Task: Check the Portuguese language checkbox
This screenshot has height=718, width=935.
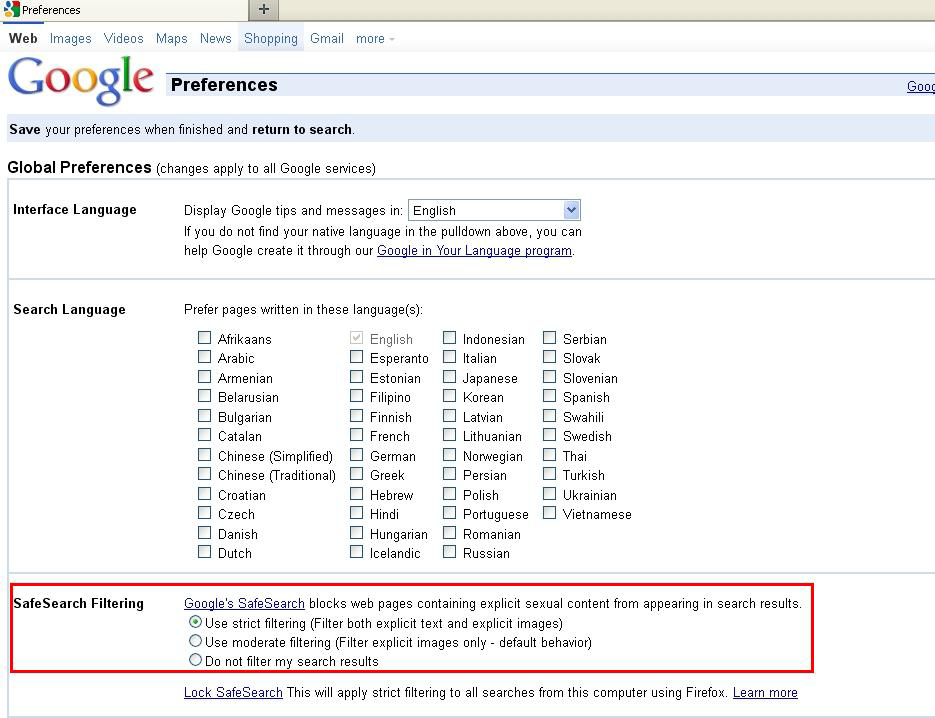Action: (450, 513)
